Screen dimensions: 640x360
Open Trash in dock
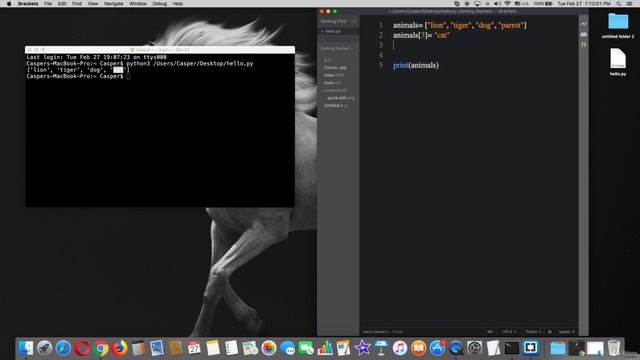[614, 348]
